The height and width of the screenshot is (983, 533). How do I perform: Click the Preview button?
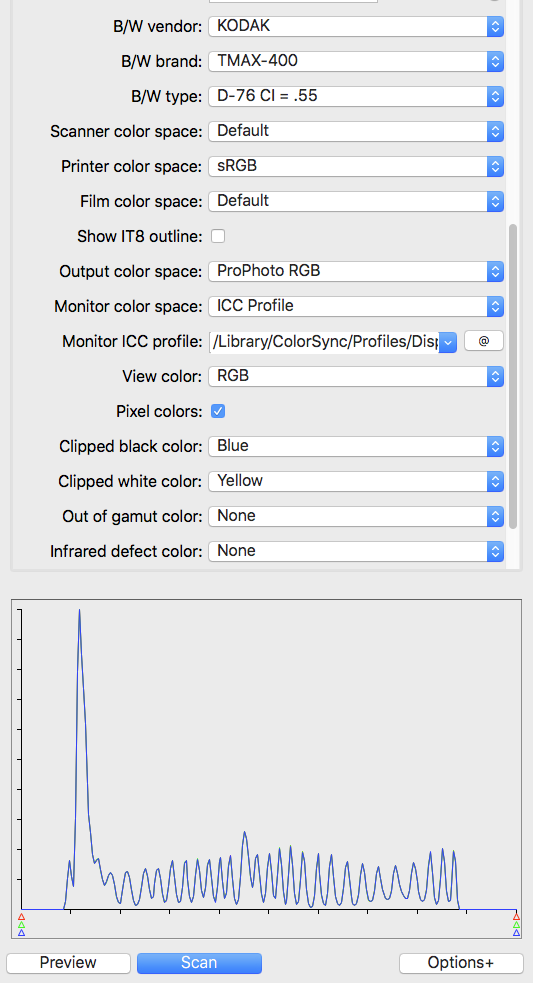68,963
